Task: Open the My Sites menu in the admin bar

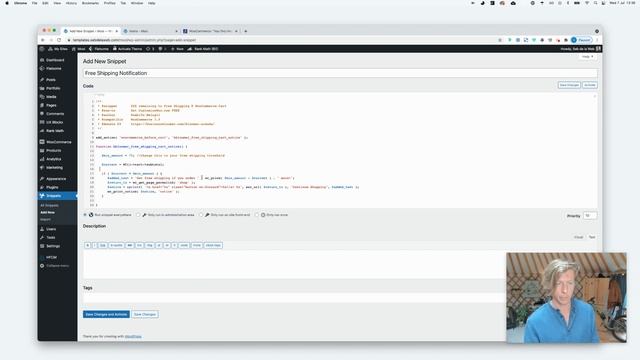Action: 58,49
